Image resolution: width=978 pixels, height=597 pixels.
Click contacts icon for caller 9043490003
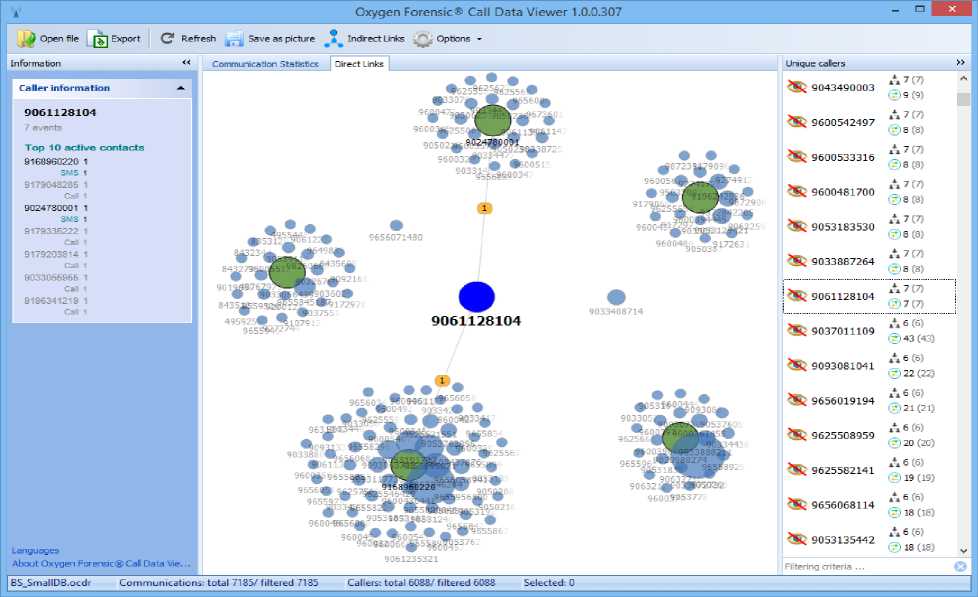894,80
